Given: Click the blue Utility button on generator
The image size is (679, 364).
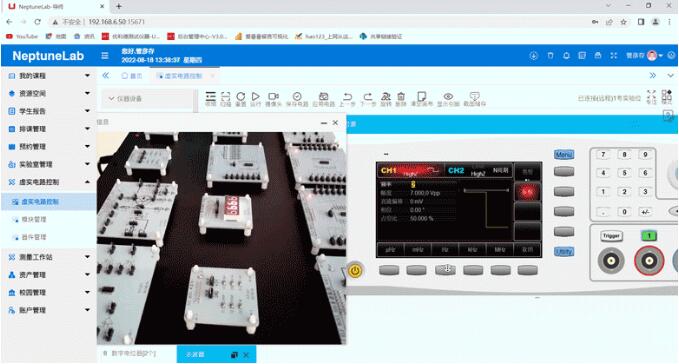Looking at the screenshot, I should (x=564, y=251).
